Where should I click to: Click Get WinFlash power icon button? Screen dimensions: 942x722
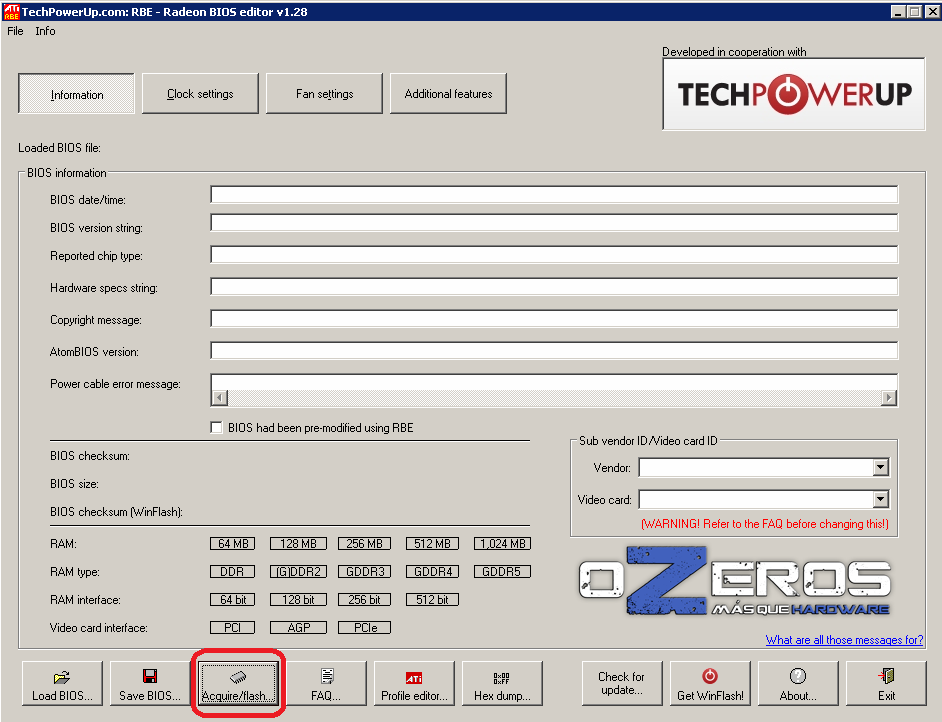point(710,684)
